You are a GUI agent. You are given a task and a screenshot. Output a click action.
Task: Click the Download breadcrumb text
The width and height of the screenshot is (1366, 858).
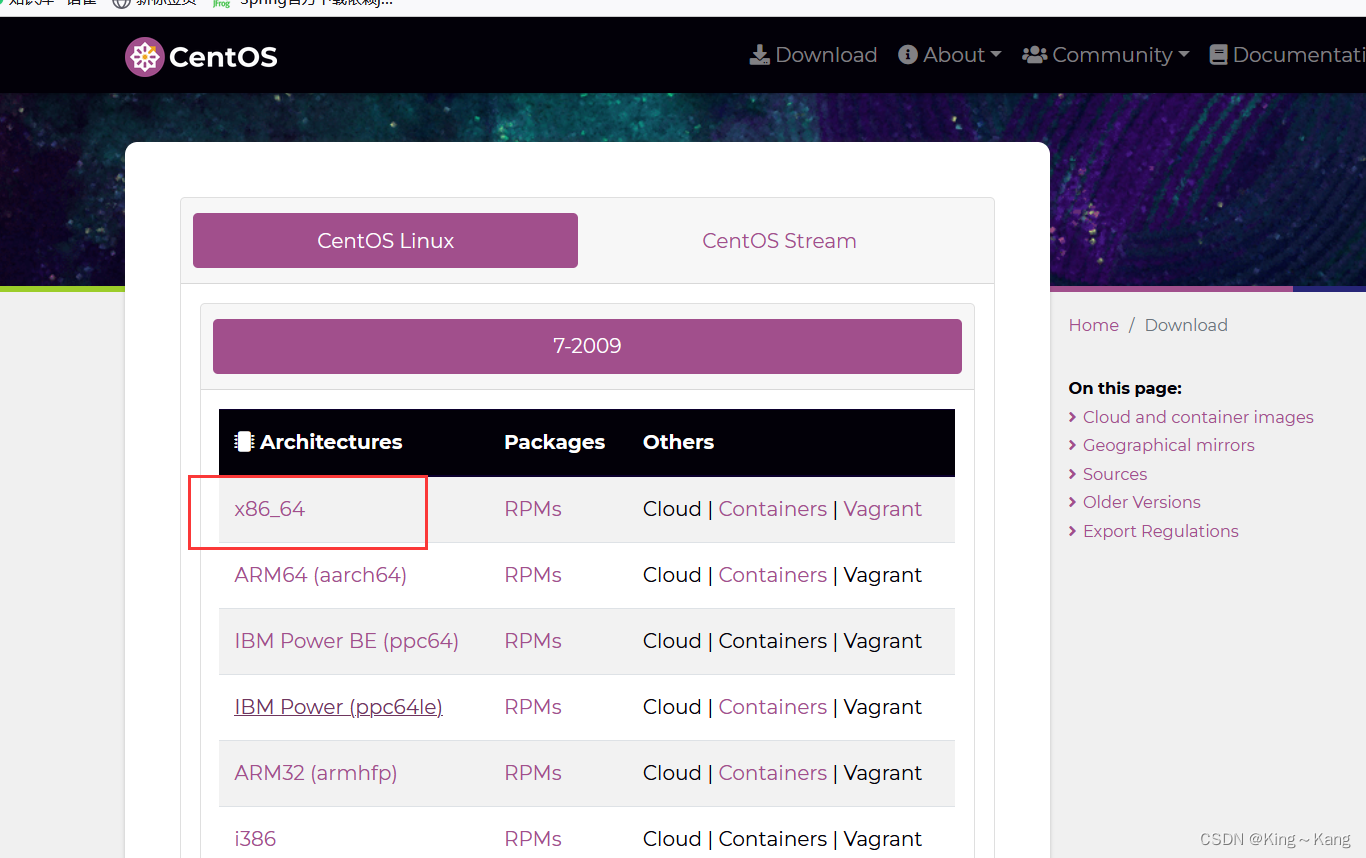coord(1186,325)
